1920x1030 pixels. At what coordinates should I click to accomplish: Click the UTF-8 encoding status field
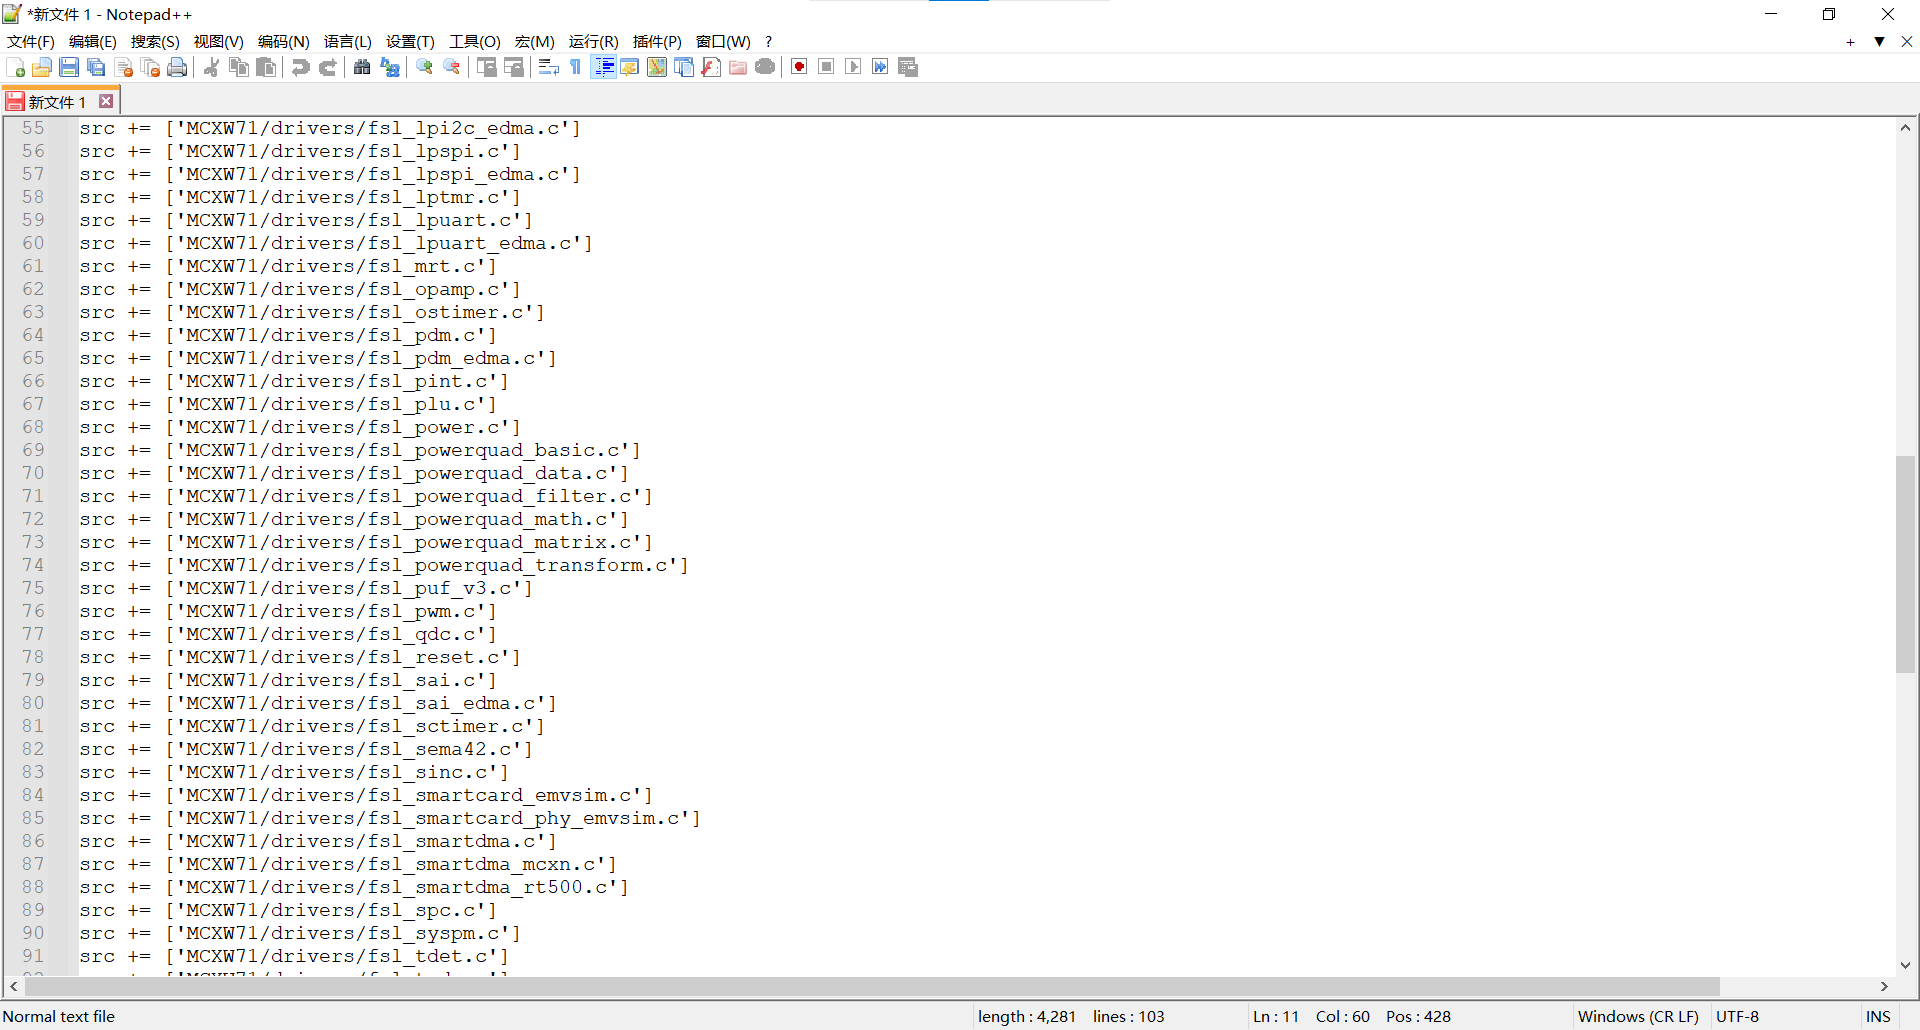point(1737,1016)
